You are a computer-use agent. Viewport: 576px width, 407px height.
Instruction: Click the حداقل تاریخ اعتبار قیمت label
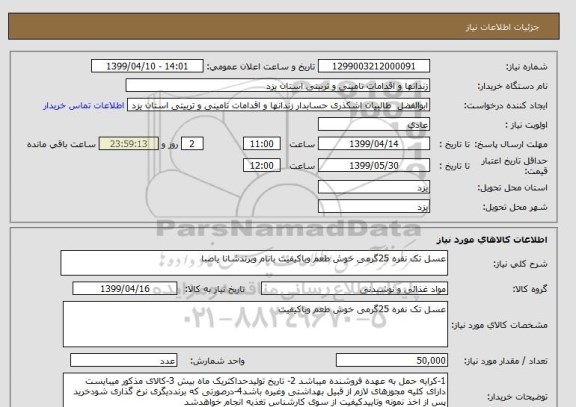(514, 166)
